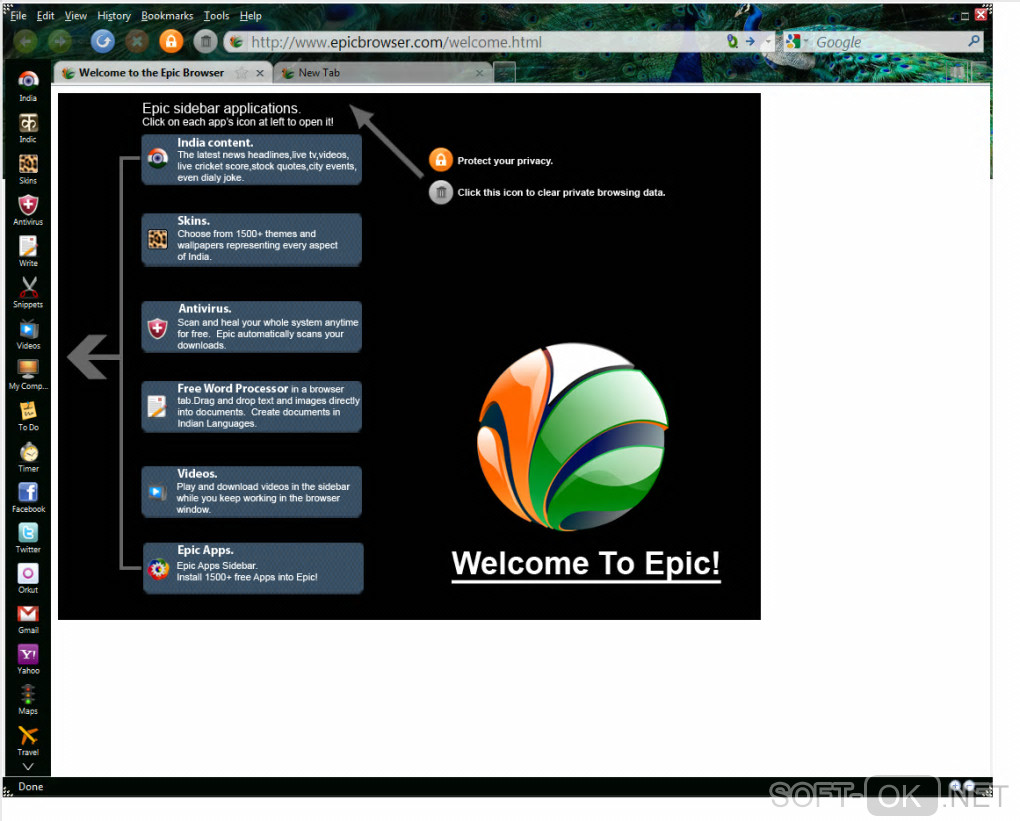Click the browser Forward arrow button
This screenshot has height=821, width=1020.
tap(60, 42)
